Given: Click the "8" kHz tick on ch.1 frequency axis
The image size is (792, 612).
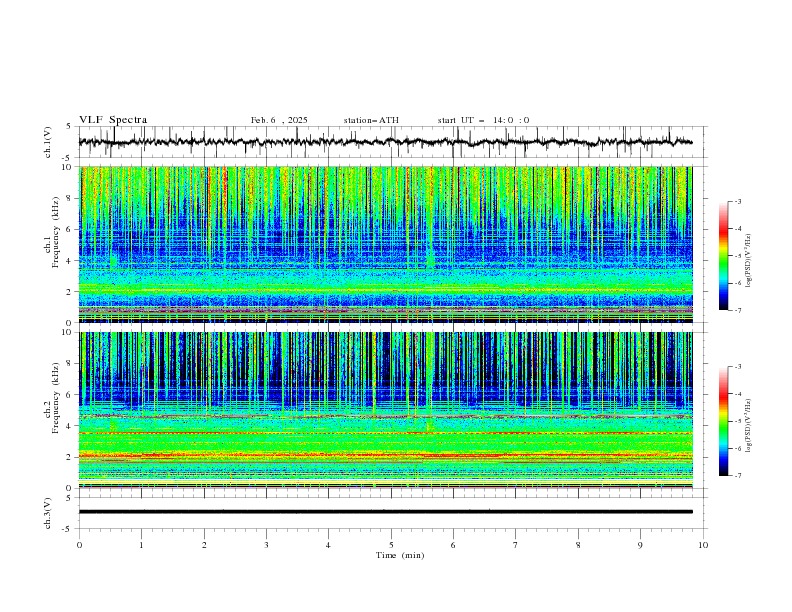Looking at the screenshot, I should click(x=71, y=198).
